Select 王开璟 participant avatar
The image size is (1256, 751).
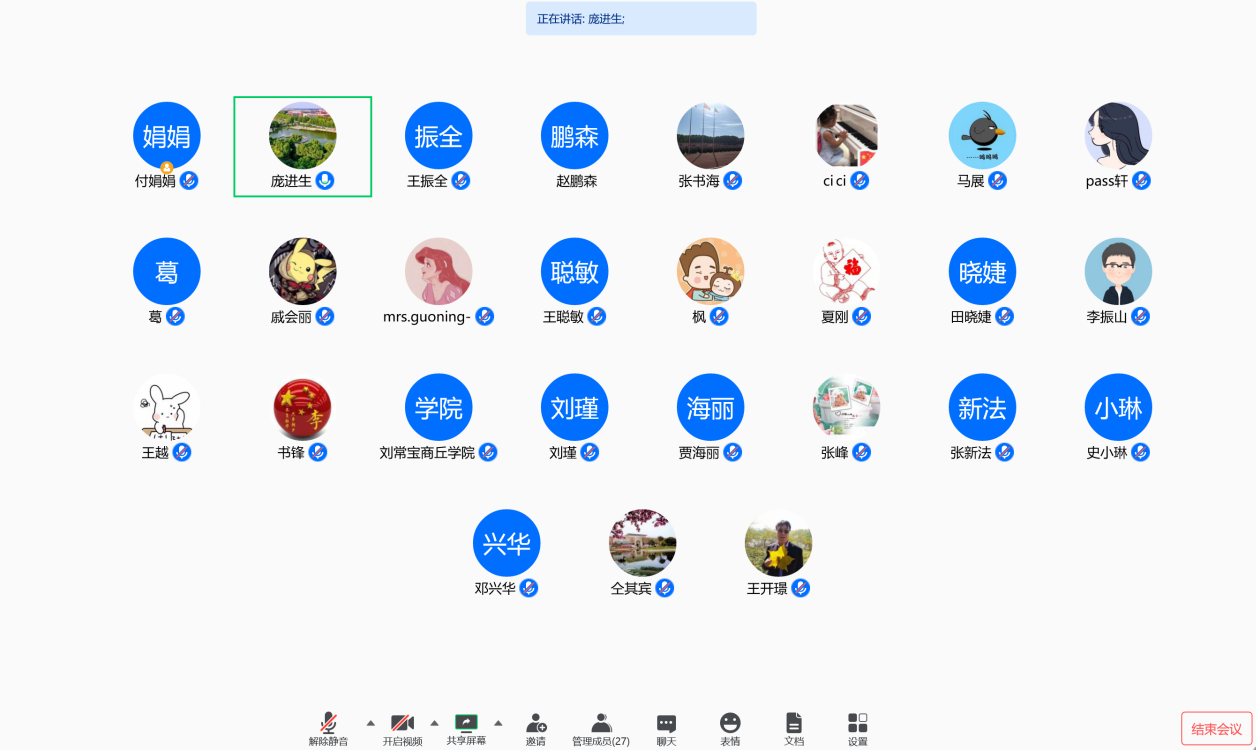point(778,543)
